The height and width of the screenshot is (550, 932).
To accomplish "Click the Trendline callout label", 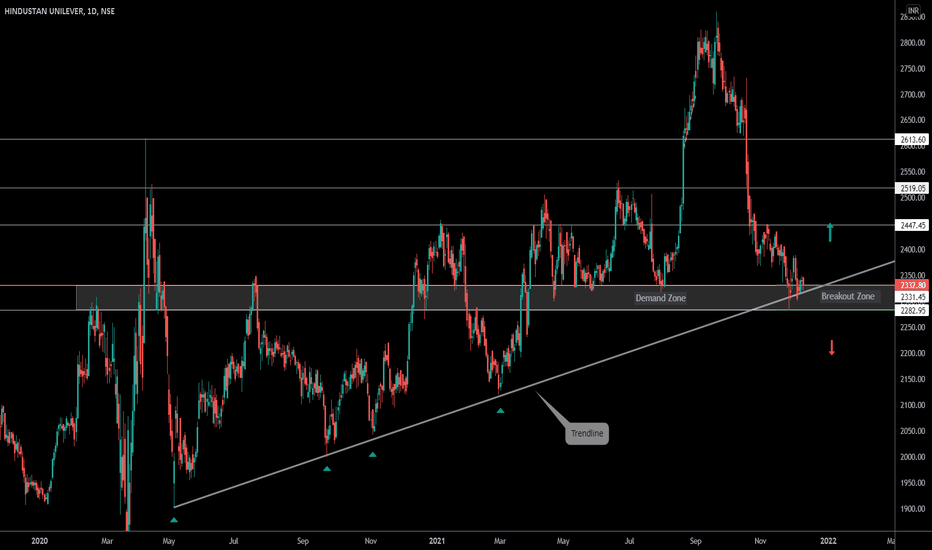I will tap(587, 433).
